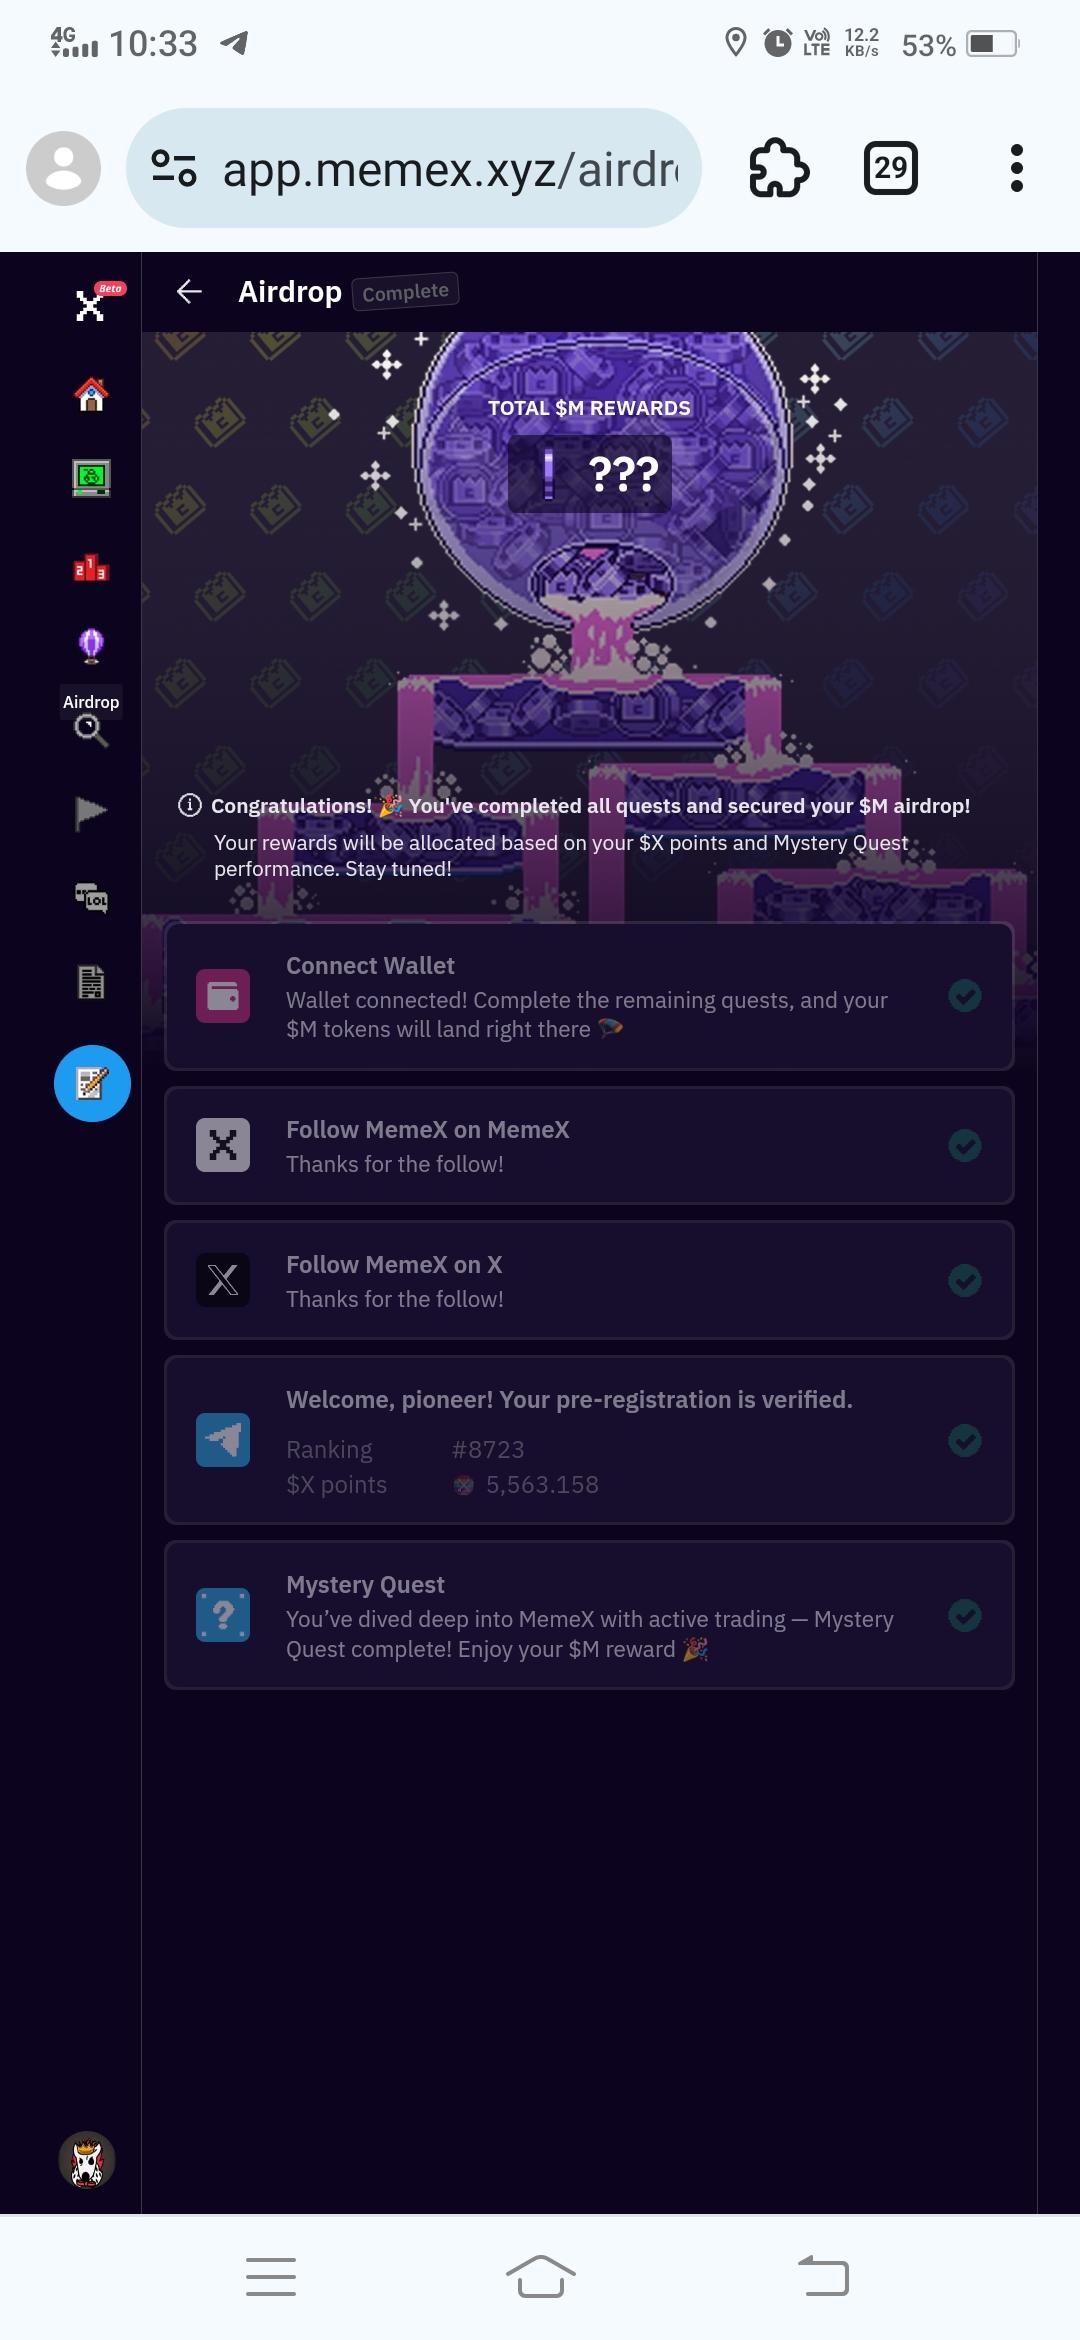Screen dimensions: 1080x2340
Task: Open the LOL chat bubbles icon
Action: click(91, 897)
